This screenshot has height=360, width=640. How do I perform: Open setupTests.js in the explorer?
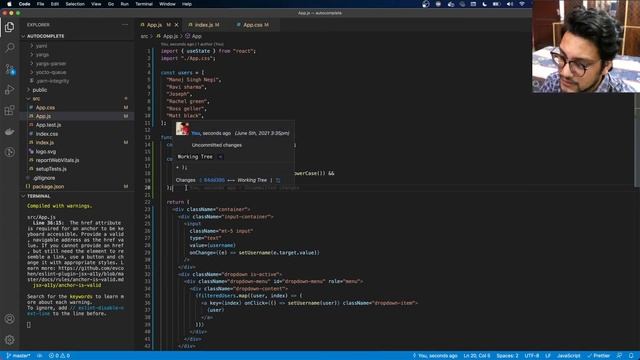[x=51, y=169]
